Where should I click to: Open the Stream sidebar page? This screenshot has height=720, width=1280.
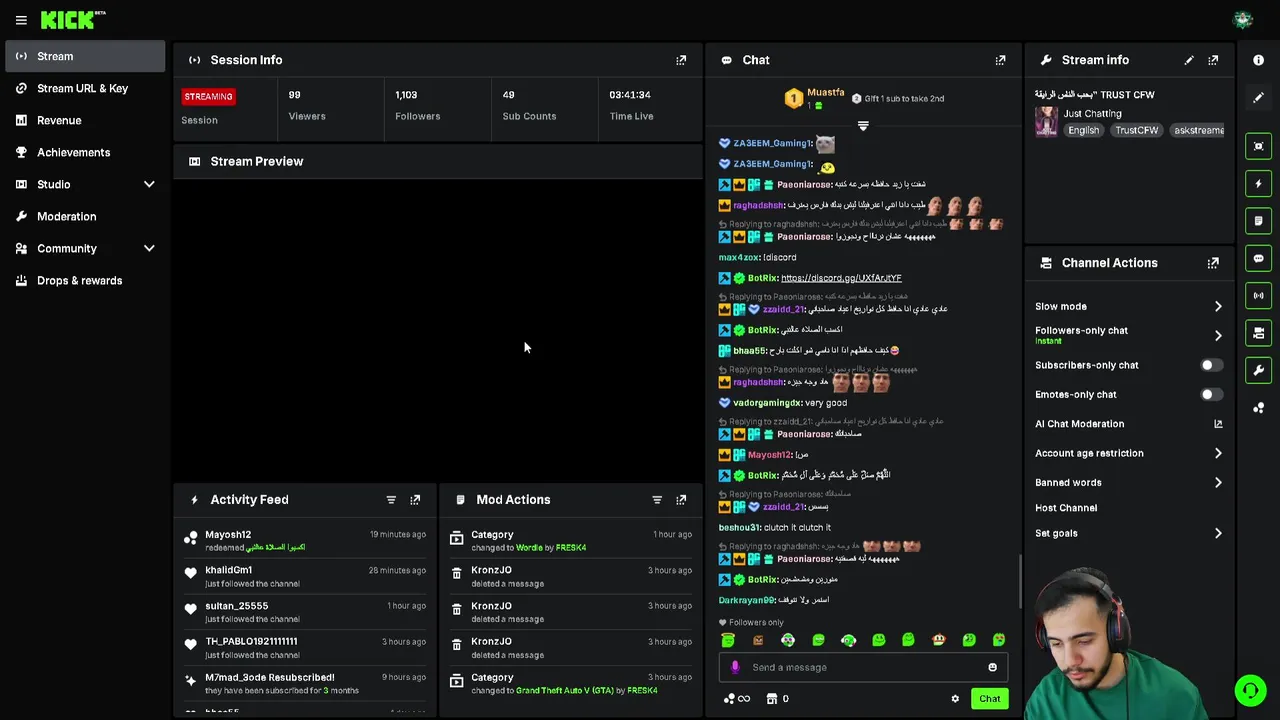(85, 56)
